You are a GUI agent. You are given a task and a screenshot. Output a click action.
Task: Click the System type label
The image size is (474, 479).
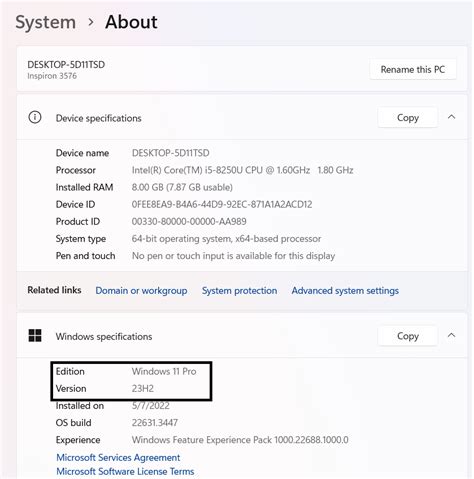point(81,239)
